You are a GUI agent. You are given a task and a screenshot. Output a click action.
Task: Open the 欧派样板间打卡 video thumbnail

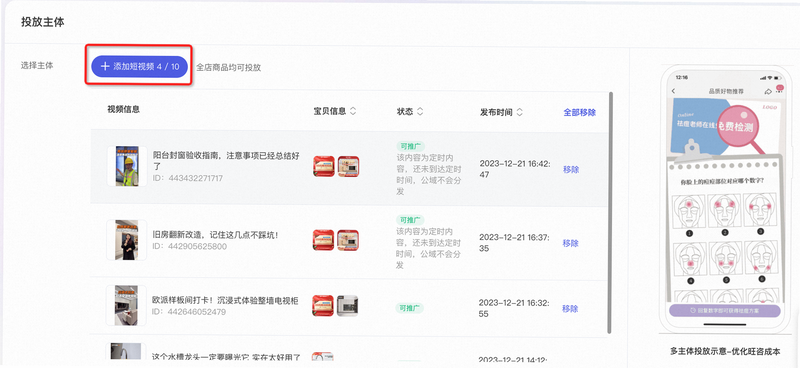point(126,305)
